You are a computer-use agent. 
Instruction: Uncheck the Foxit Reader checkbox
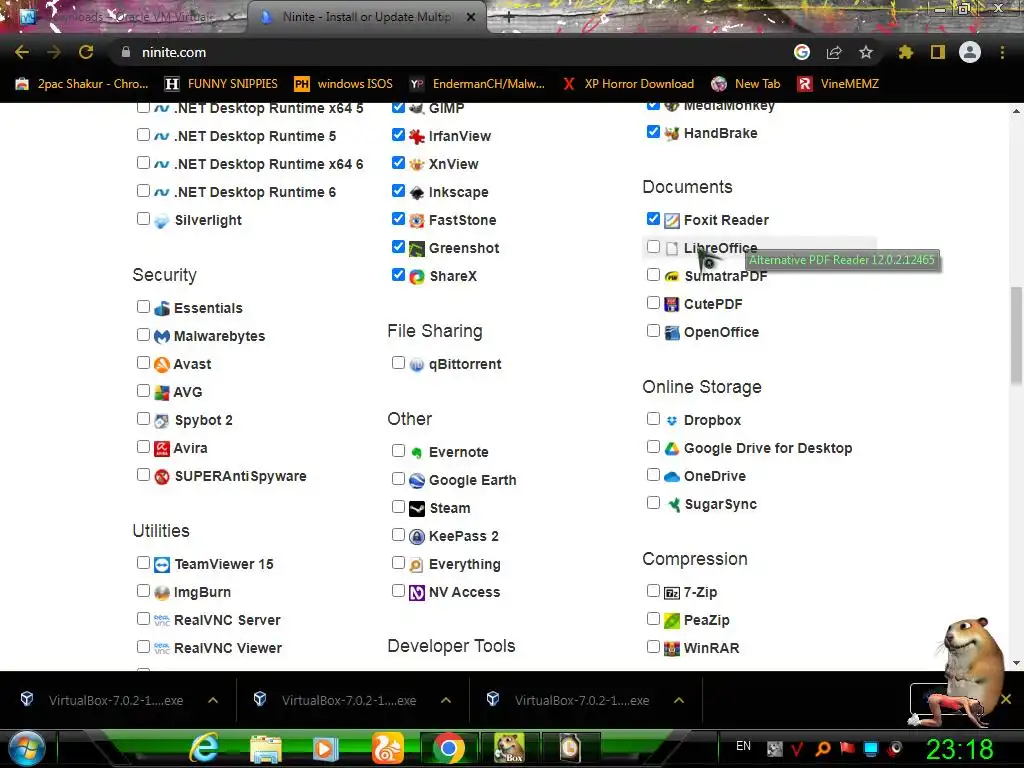click(x=653, y=219)
